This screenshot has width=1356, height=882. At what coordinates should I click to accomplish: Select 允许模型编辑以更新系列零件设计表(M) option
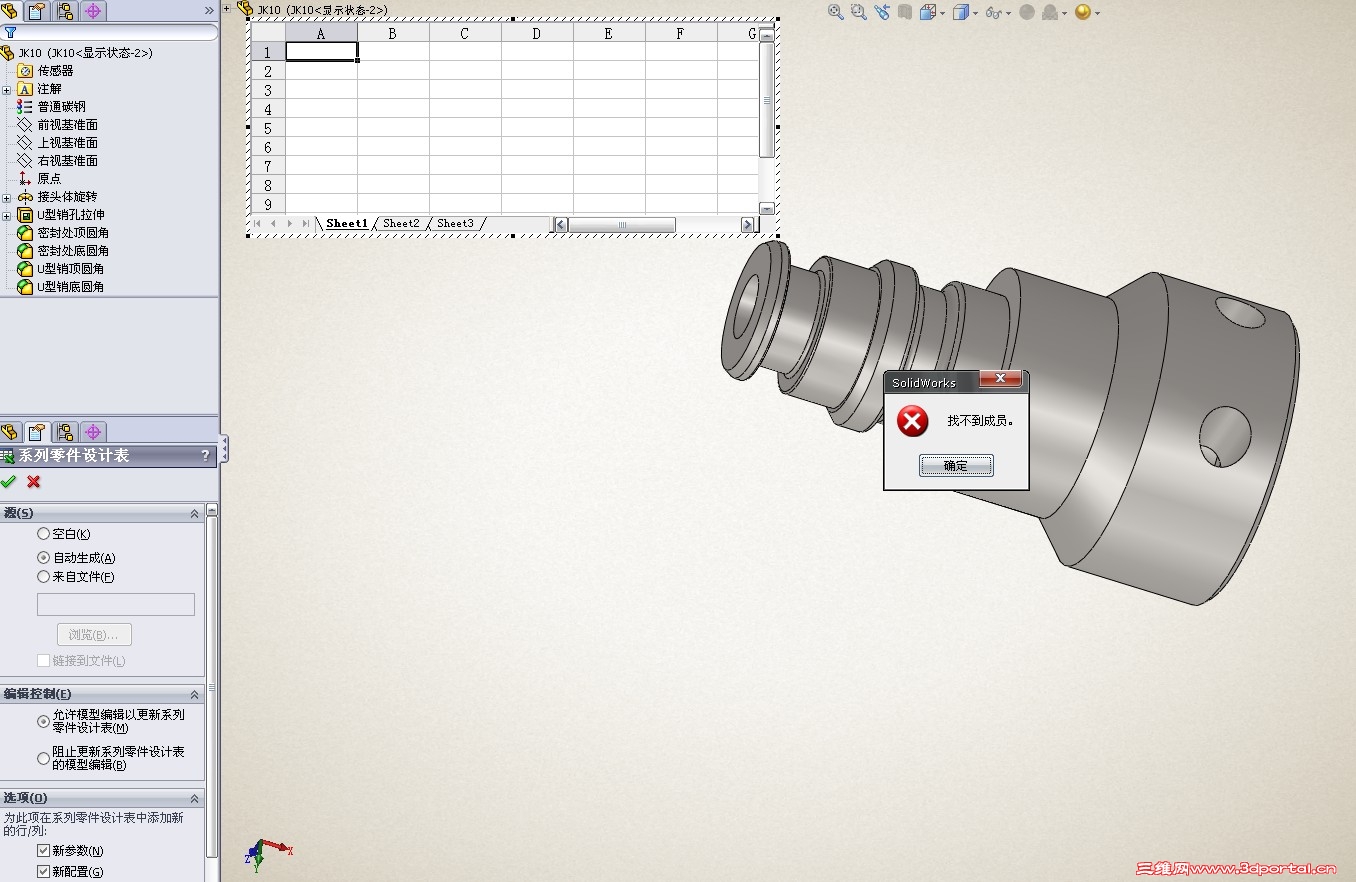click(x=43, y=721)
